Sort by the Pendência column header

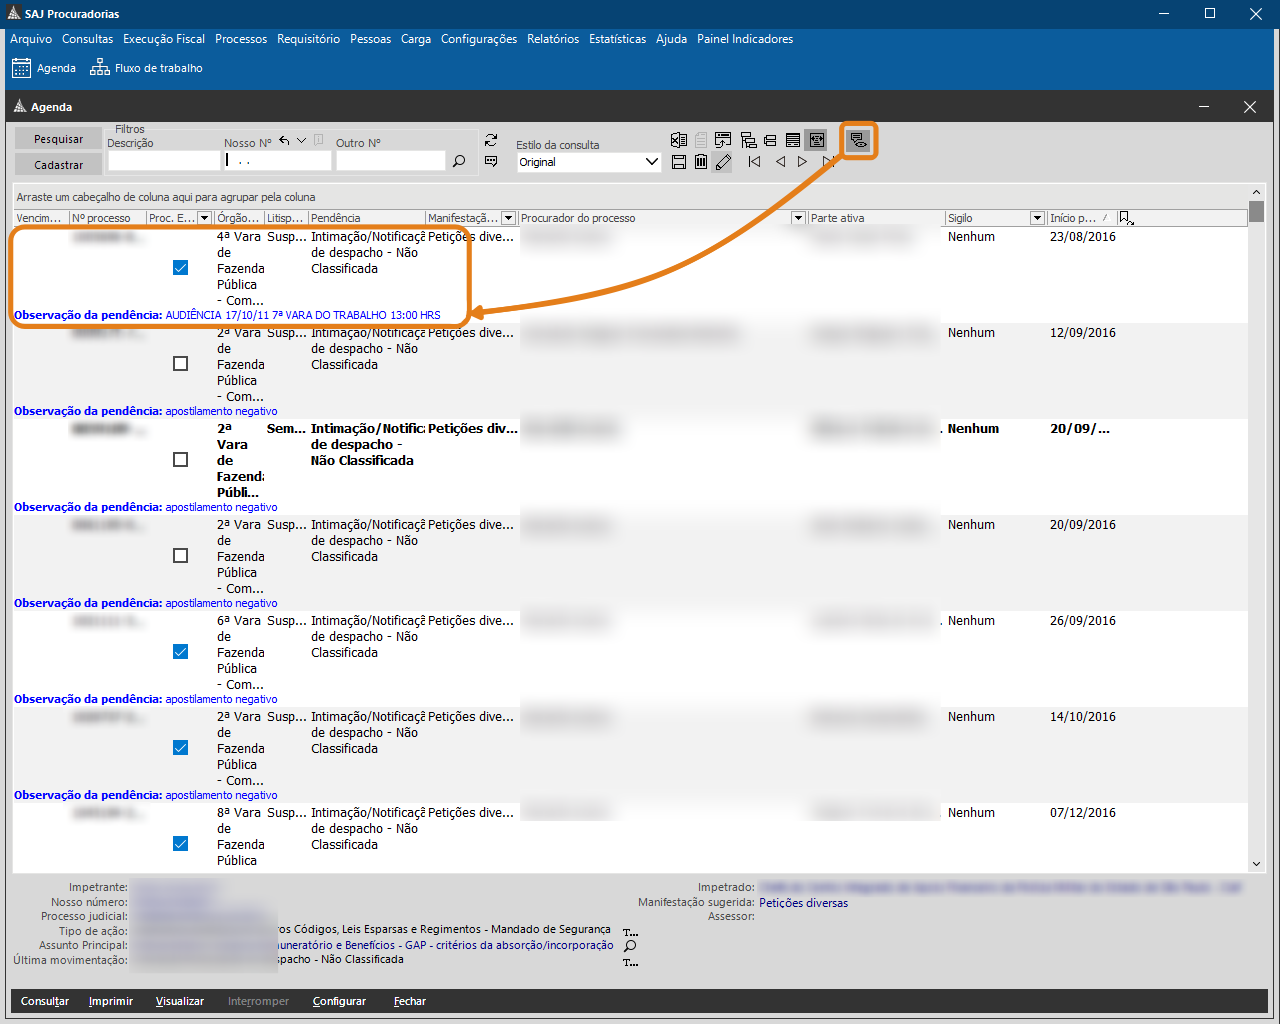click(366, 218)
